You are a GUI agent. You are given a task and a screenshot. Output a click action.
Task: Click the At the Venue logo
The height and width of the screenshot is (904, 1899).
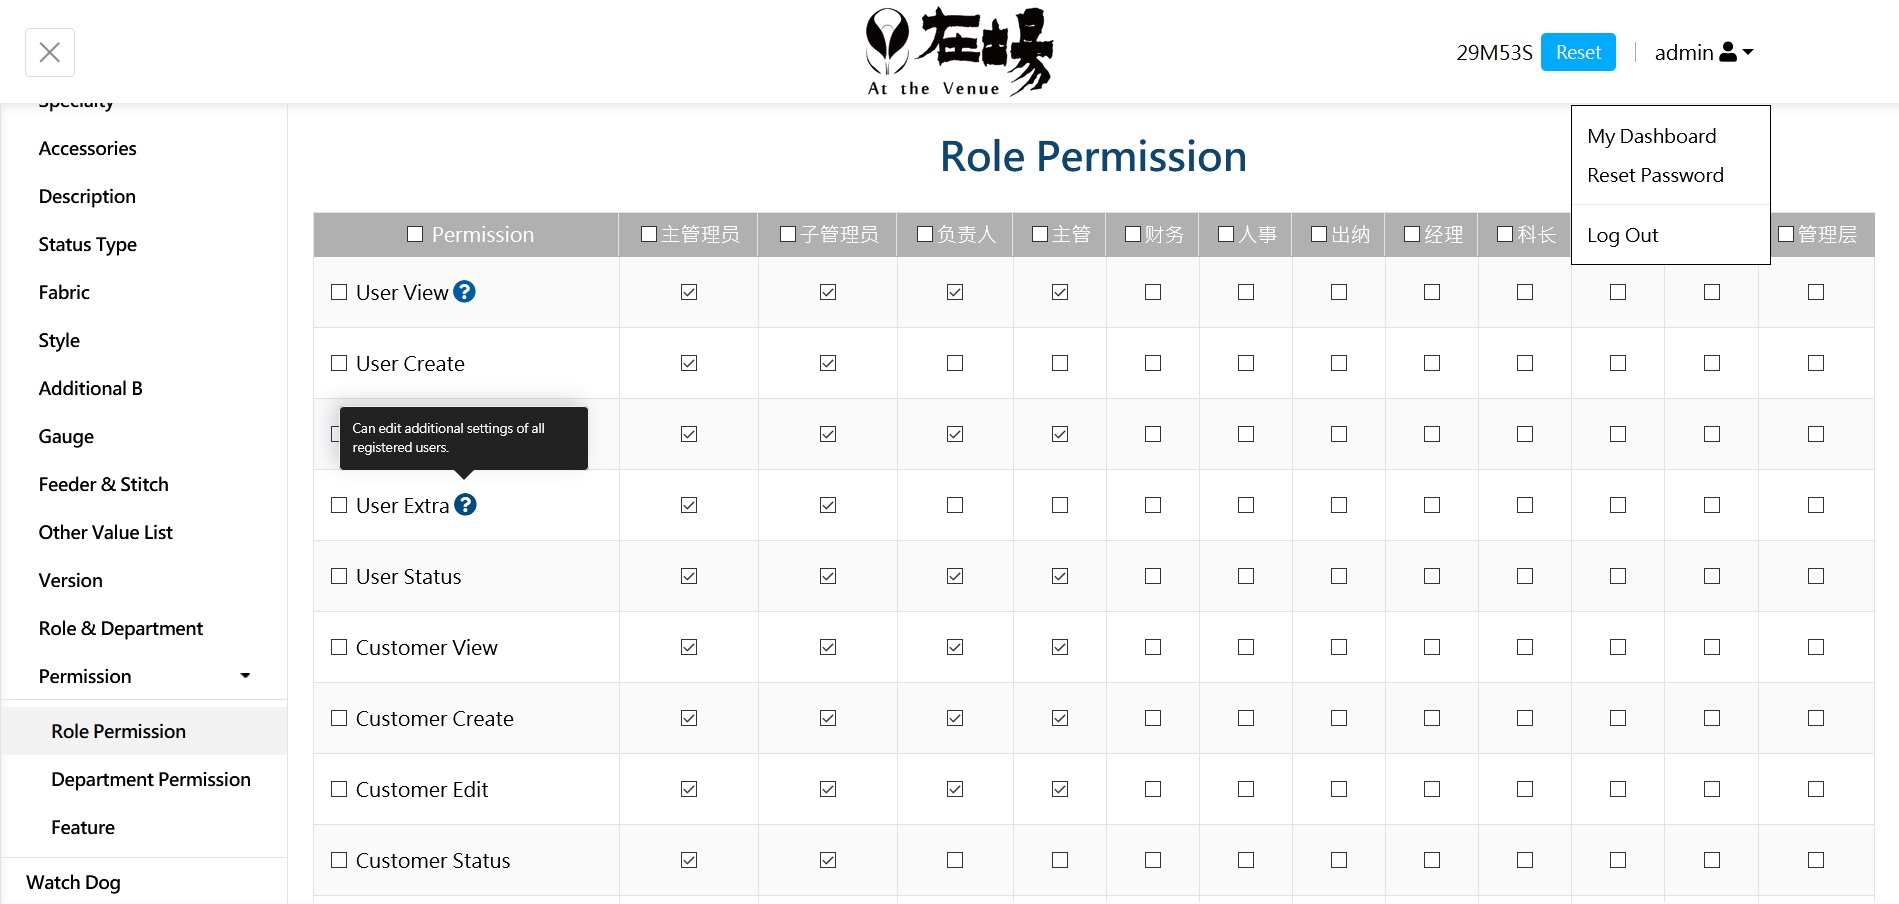coord(958,52)
